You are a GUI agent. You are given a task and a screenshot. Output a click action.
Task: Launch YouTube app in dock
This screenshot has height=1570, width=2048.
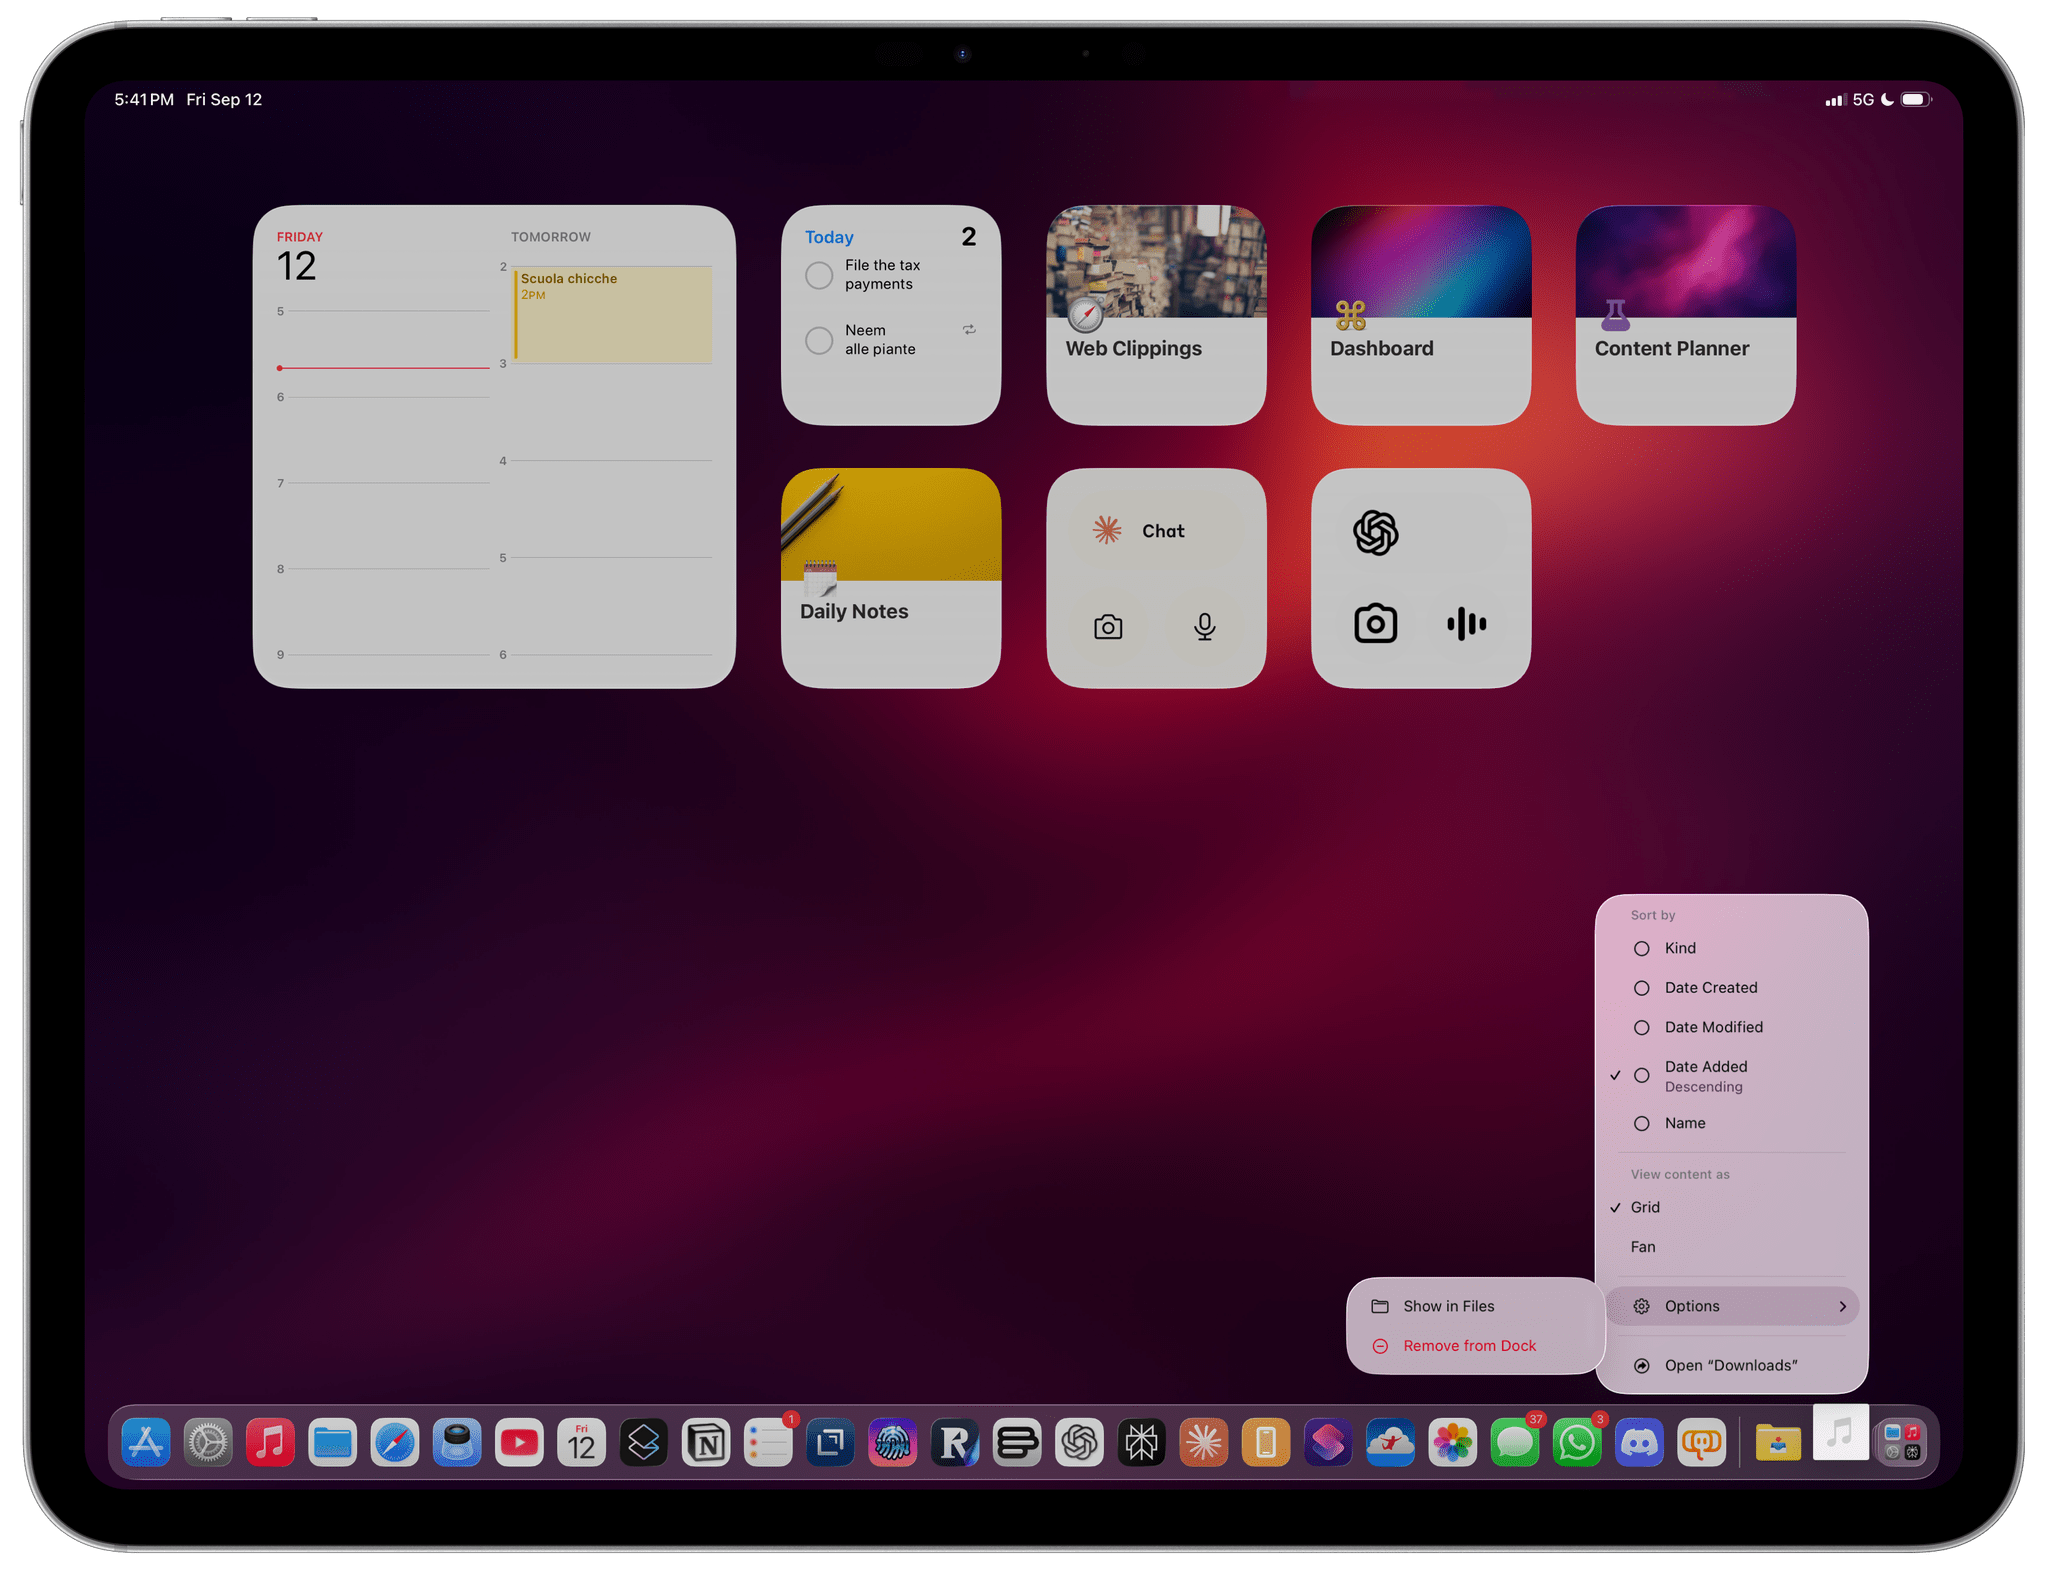click(519, 1443)
